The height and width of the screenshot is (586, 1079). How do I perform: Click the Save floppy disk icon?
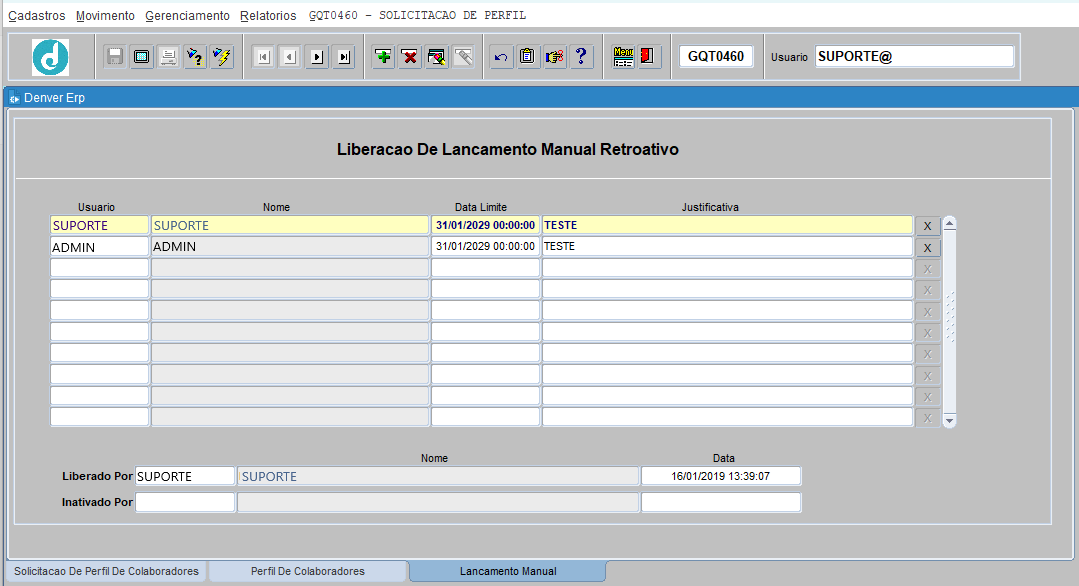point(115,56)
